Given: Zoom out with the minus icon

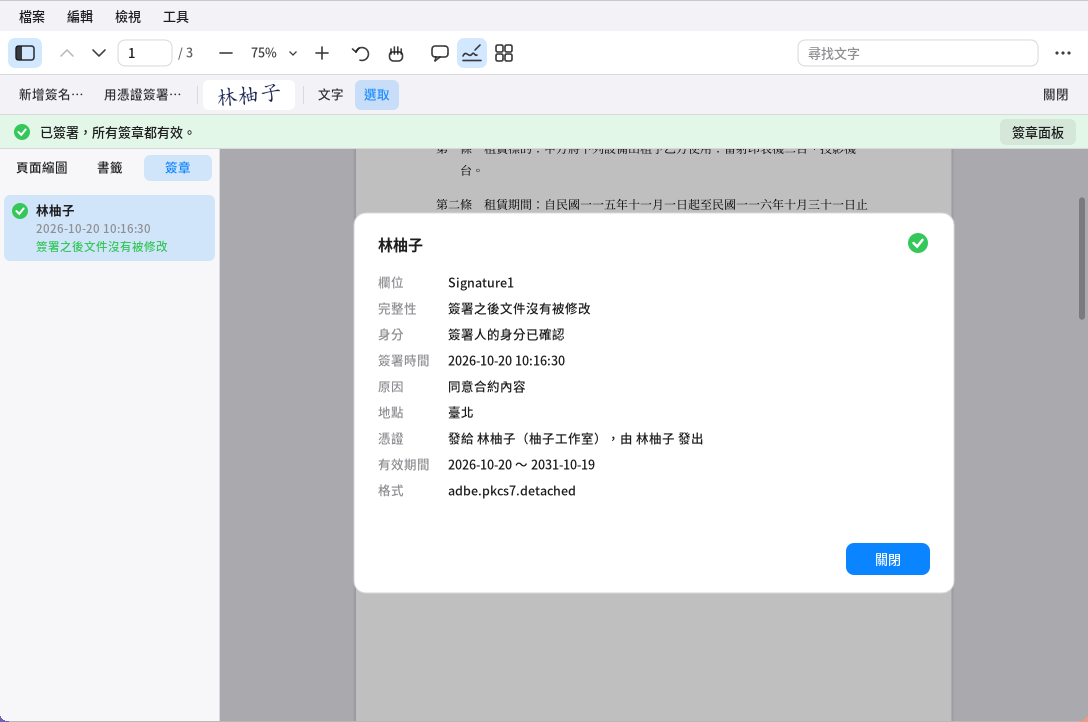Looking at the screenshot, I should (226, 53).
